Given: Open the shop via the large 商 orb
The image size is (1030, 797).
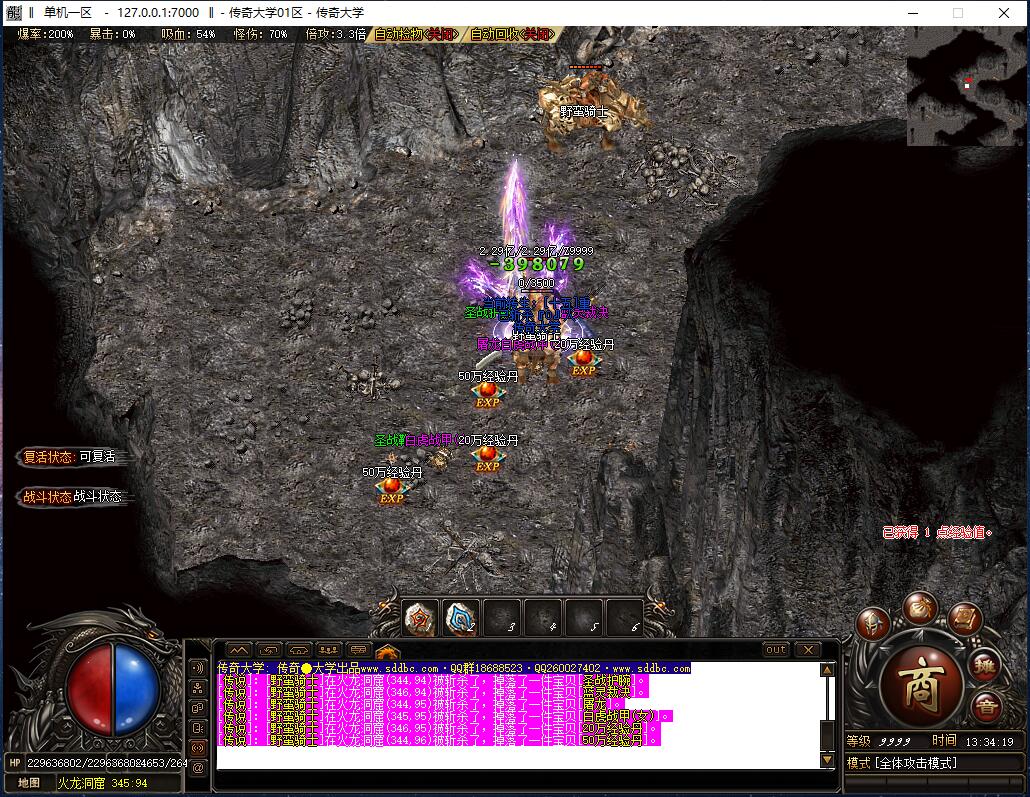Looking at the screenshot, I should [921, 684].
